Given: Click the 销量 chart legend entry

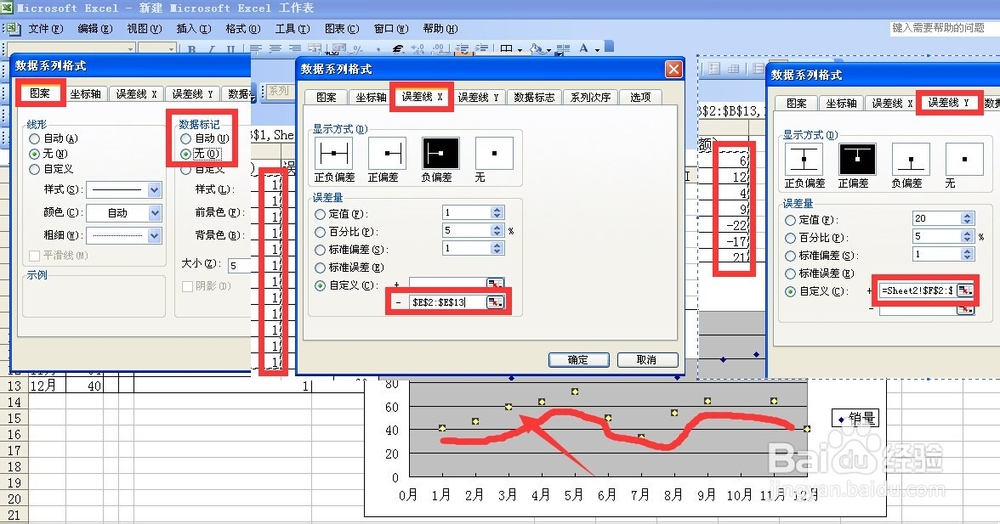Looking at the screenshot, I should (855, 419).
